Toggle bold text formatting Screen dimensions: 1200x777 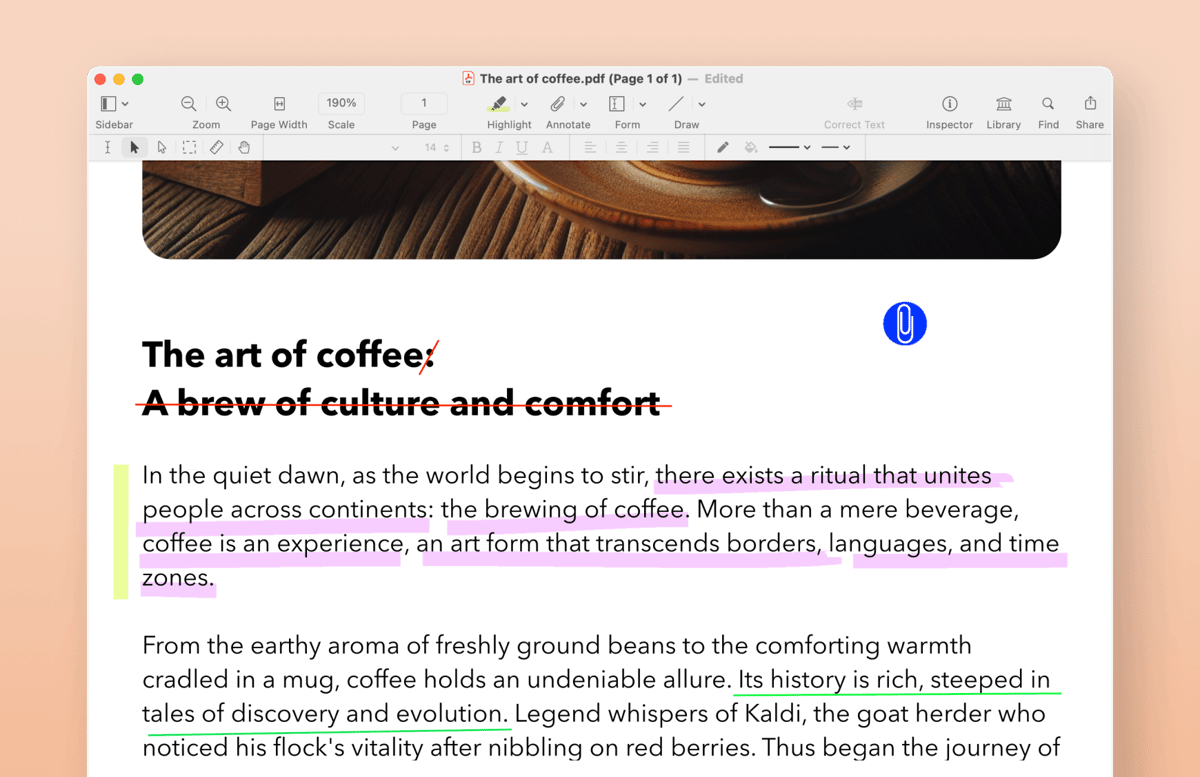477,147
